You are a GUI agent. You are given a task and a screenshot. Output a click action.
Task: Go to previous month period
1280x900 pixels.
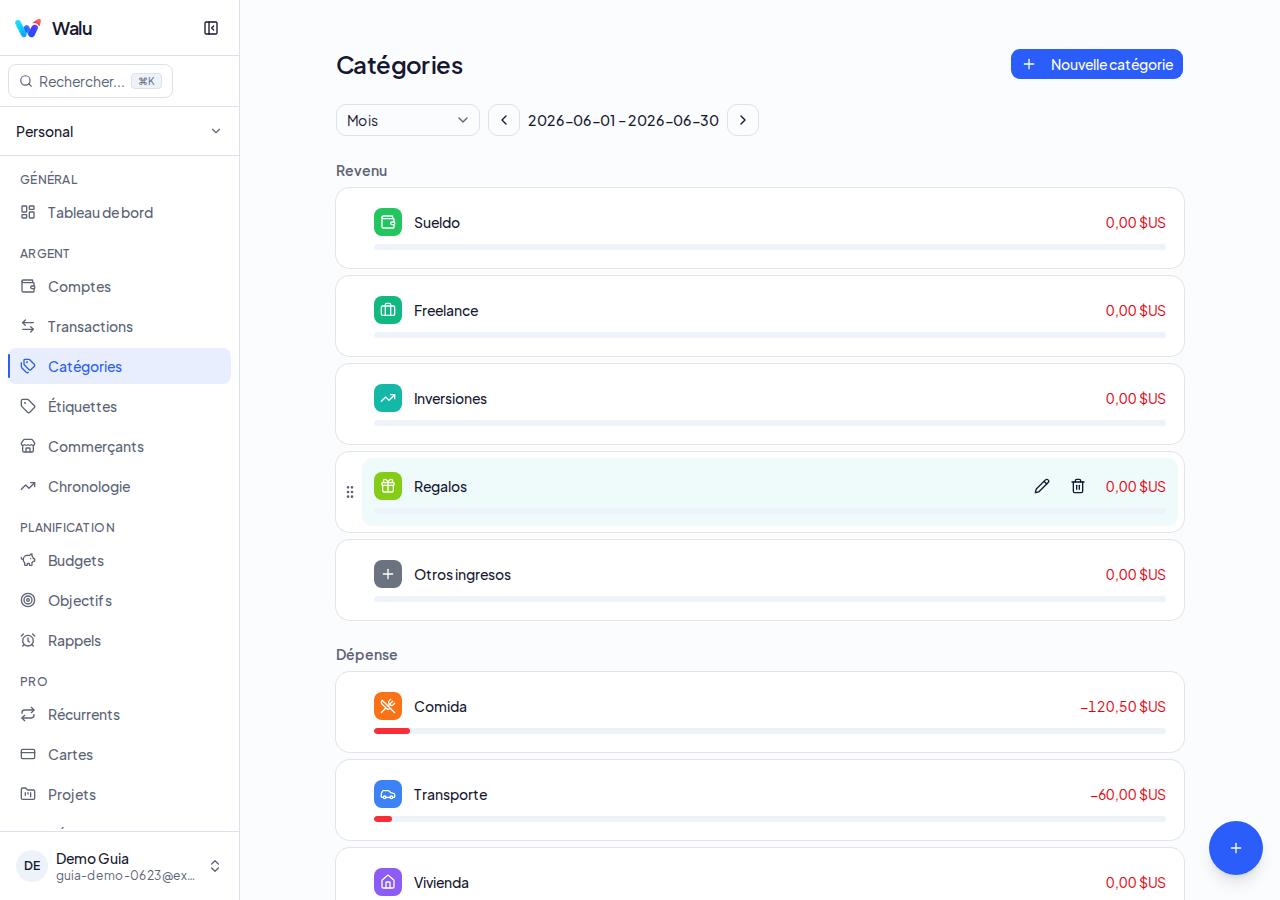pyautogui.click(x=504, y=120)
